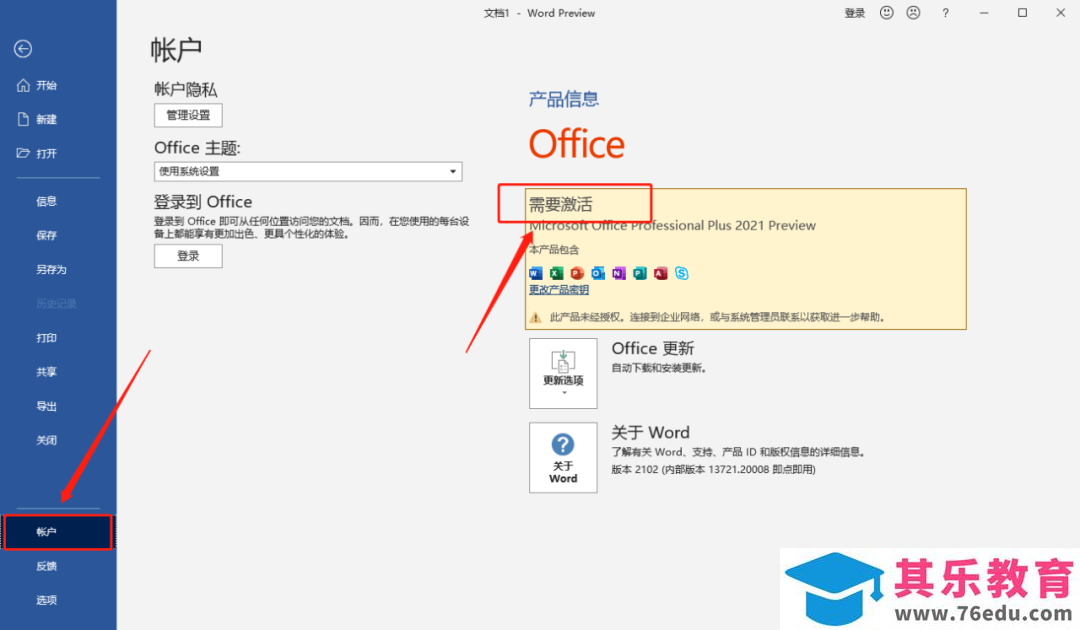This screenshot has width=1080, height=630.
Task: Click the Excel app icon
Action: click(x=557, y=273)
